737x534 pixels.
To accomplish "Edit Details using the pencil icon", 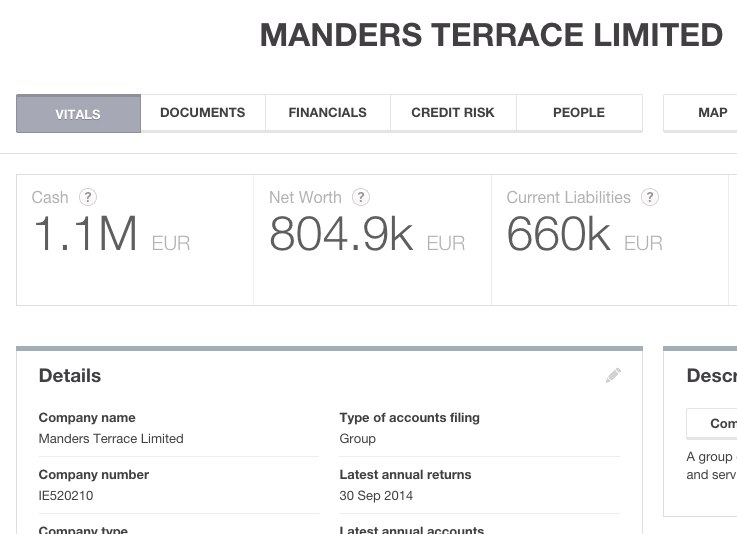I will (613, 375).
